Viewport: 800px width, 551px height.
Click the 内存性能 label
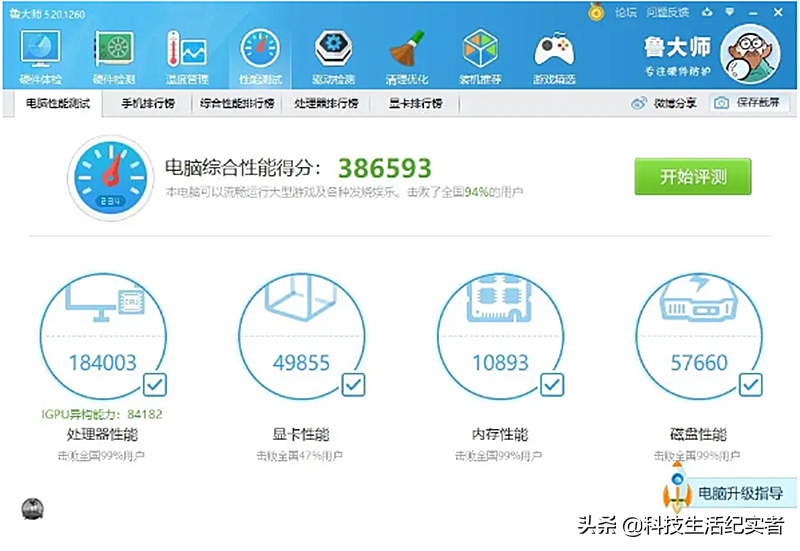click(x=500, y=435)
